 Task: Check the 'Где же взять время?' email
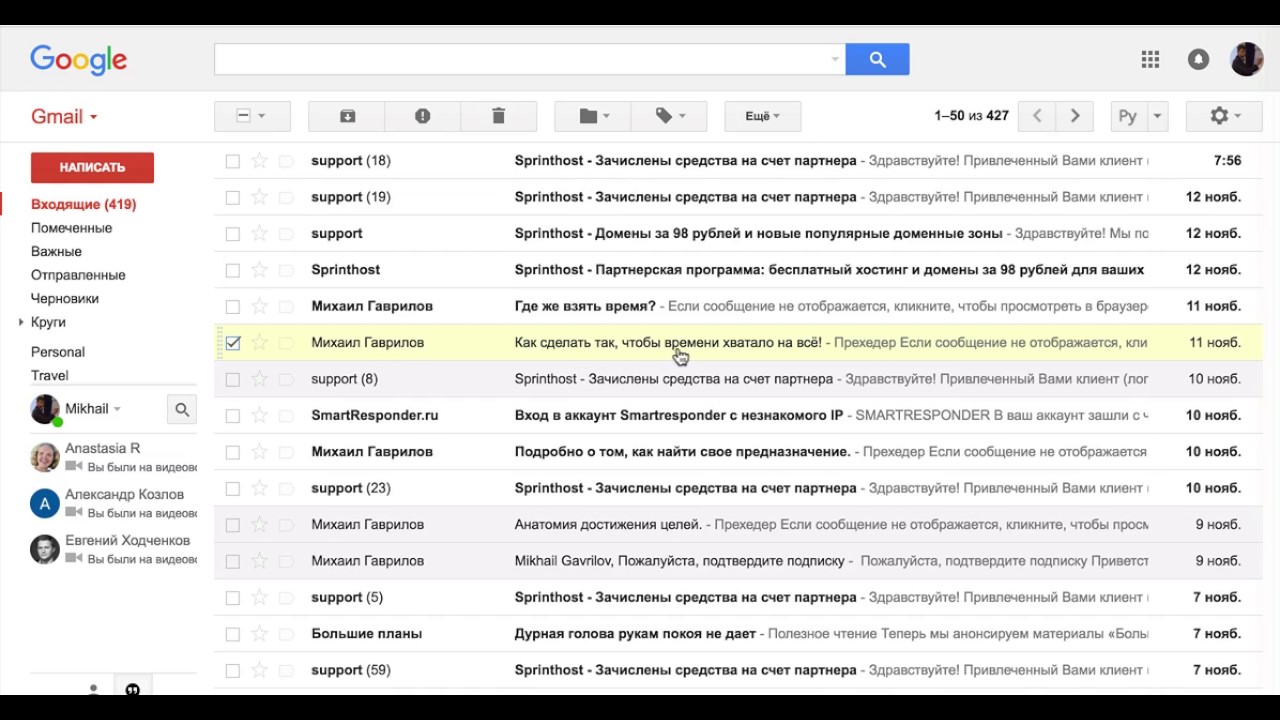pyautogui.click(x=233, y=306)
